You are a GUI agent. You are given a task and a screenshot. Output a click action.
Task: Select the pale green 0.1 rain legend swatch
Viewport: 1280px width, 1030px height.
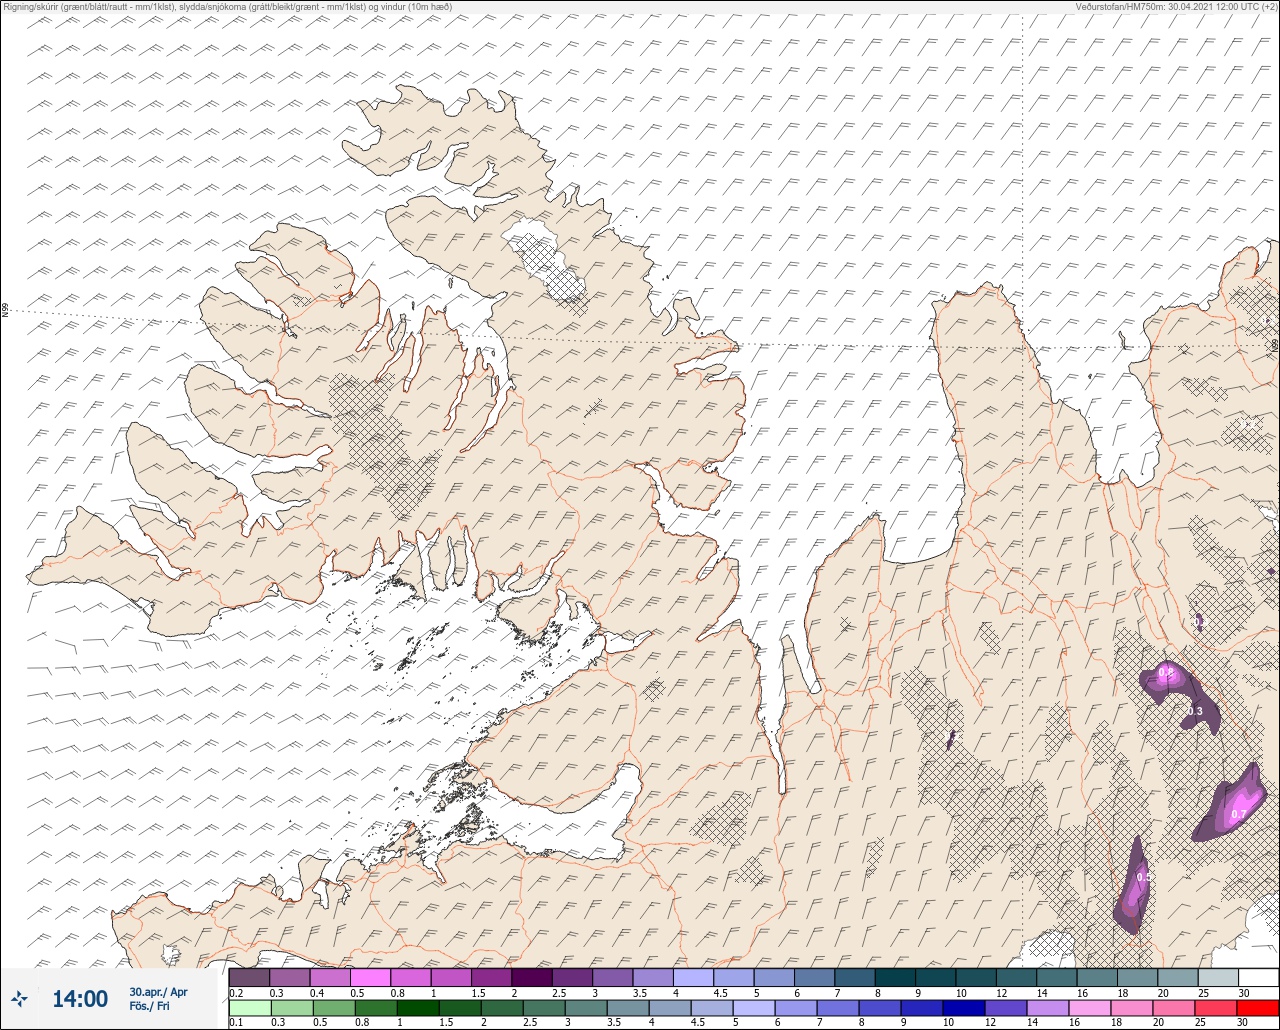pos(249,1008)
